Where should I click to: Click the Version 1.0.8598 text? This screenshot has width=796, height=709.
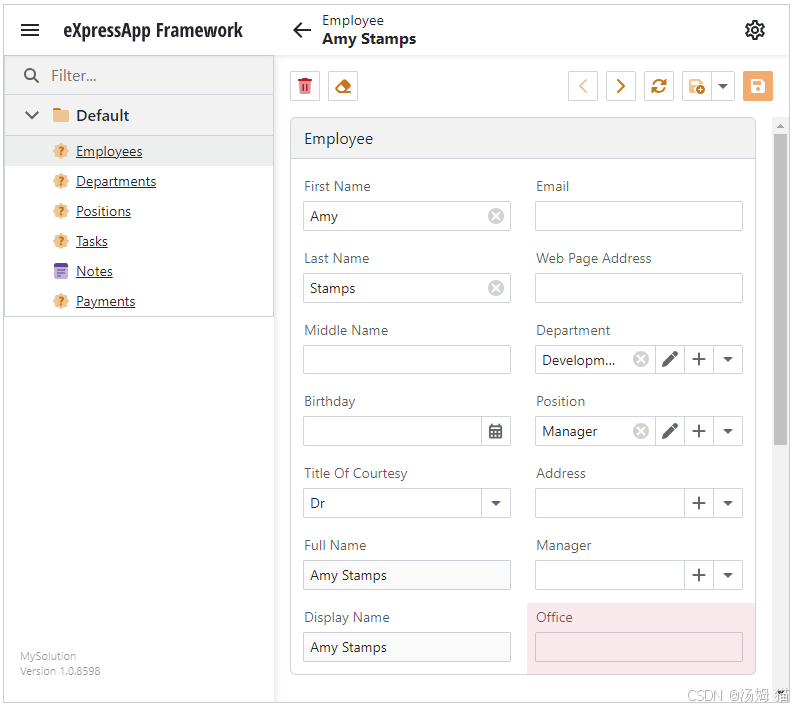pyautogui.click(x=60, y=671)
